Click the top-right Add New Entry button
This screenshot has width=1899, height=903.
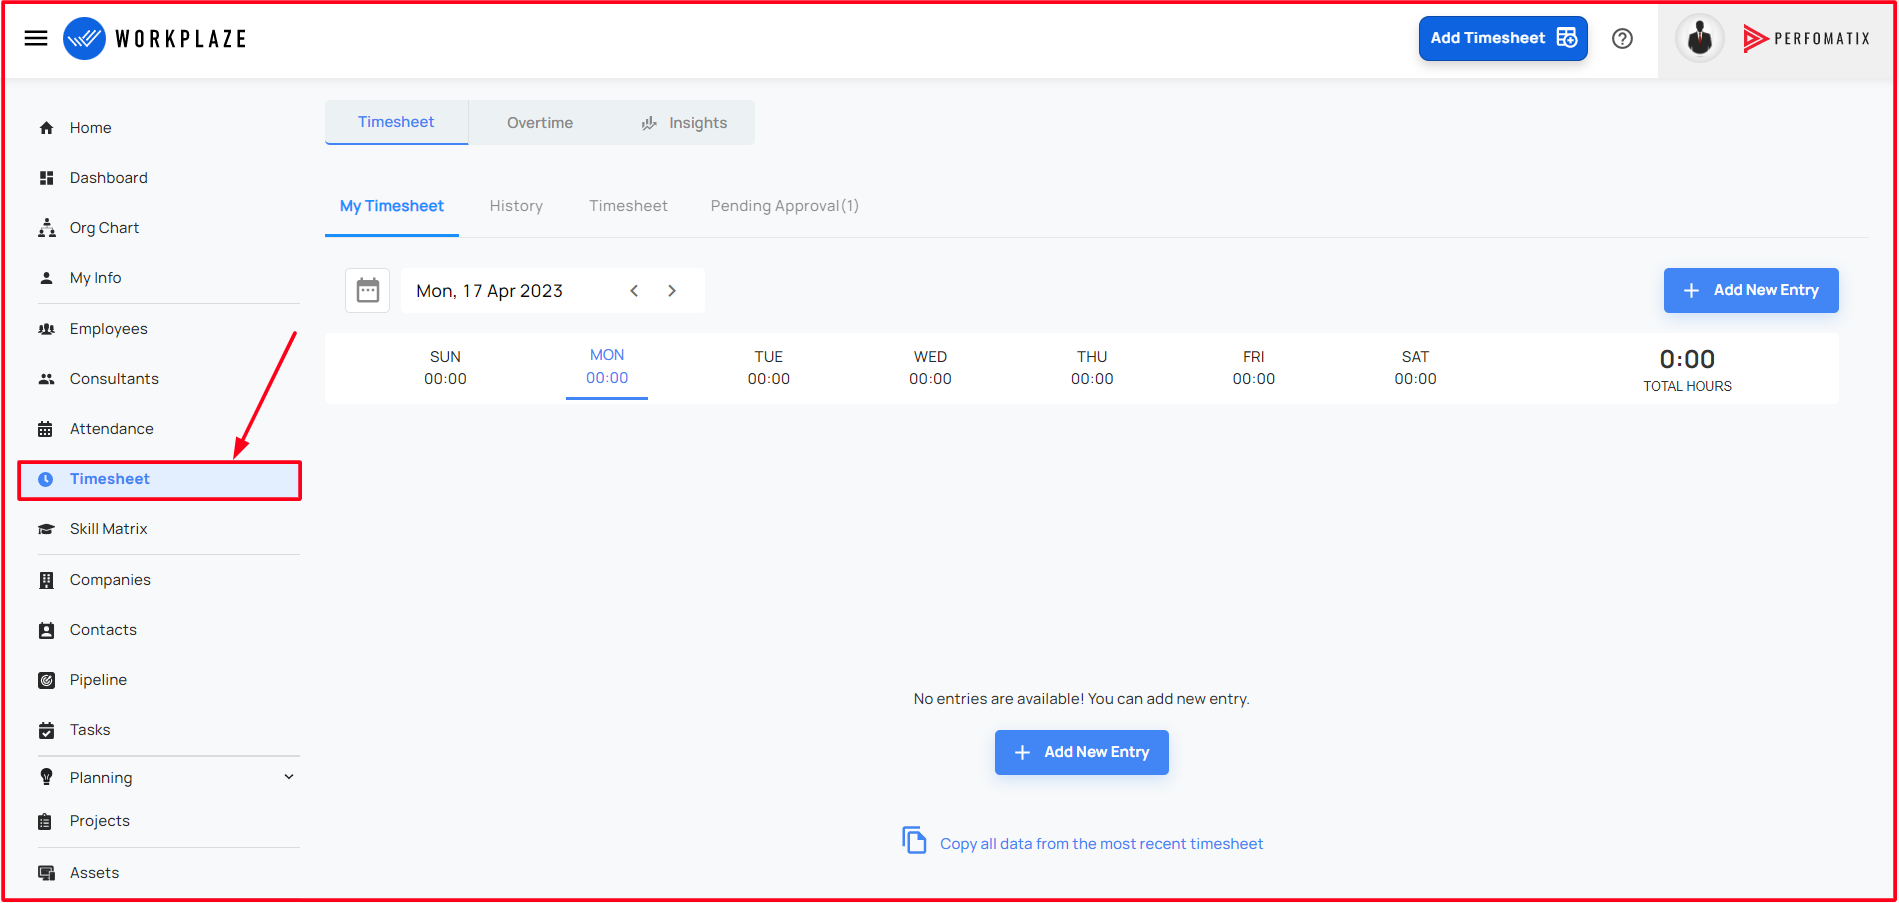click(1751, 290)
